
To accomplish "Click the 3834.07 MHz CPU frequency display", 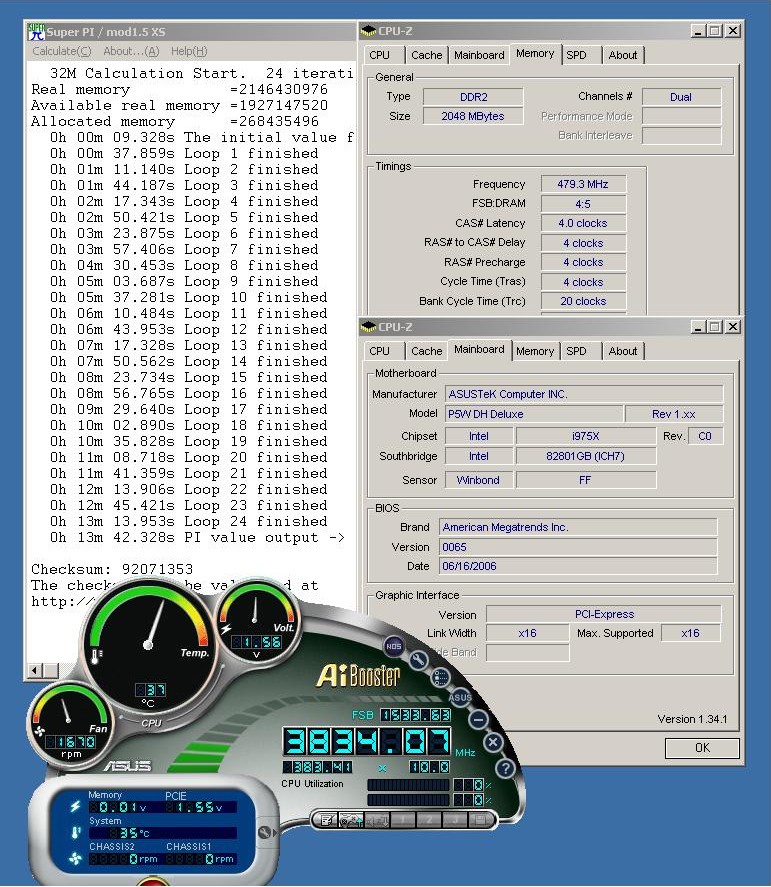I will click(x=367, y=741).
